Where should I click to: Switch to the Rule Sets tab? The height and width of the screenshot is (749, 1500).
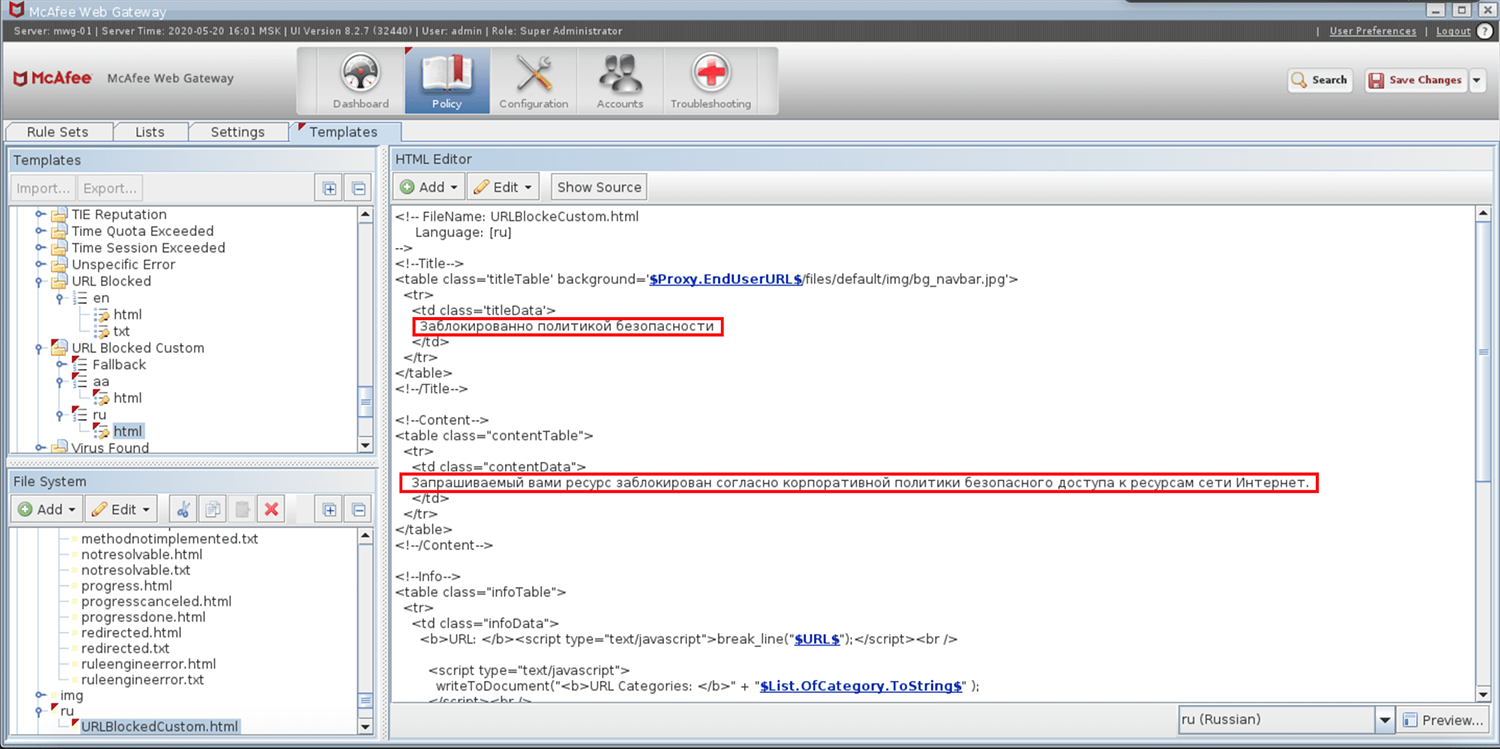58,131
